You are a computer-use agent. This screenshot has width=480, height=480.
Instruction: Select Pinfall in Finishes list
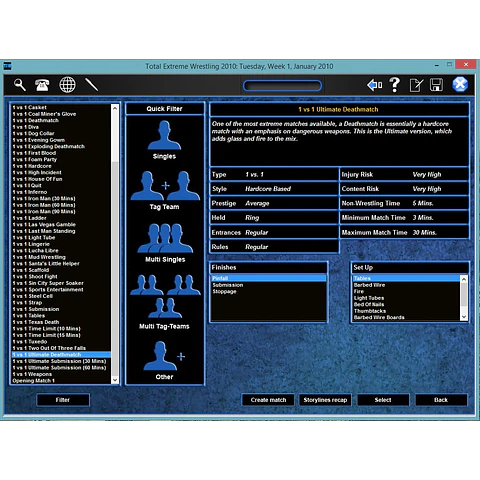click(x=269, y=278)
